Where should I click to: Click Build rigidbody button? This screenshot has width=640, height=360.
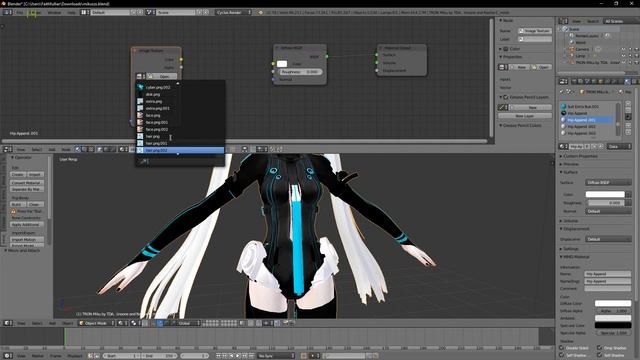click(18, 204)
